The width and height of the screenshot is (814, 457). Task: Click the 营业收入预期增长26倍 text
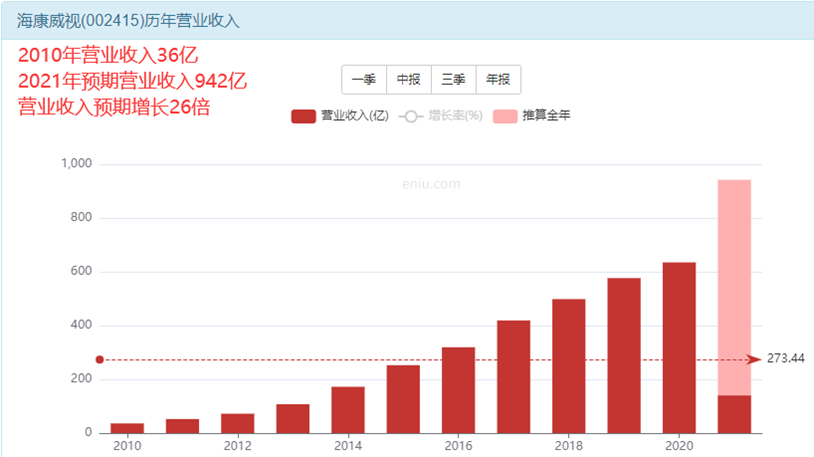[114, 107]
